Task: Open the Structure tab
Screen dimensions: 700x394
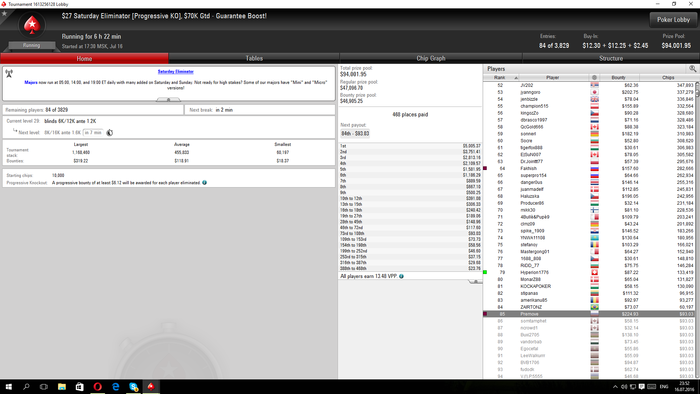Action: [x=611, y=58]
